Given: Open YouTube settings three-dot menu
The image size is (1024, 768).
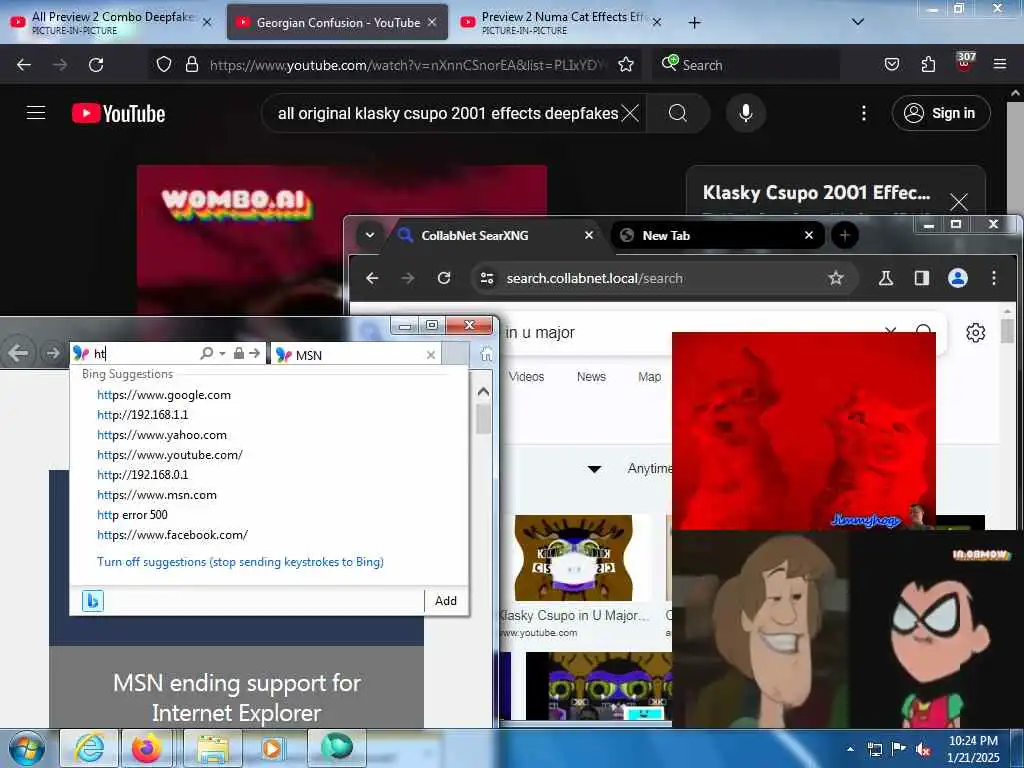Looking at the screenshot, I should point(863,113).
